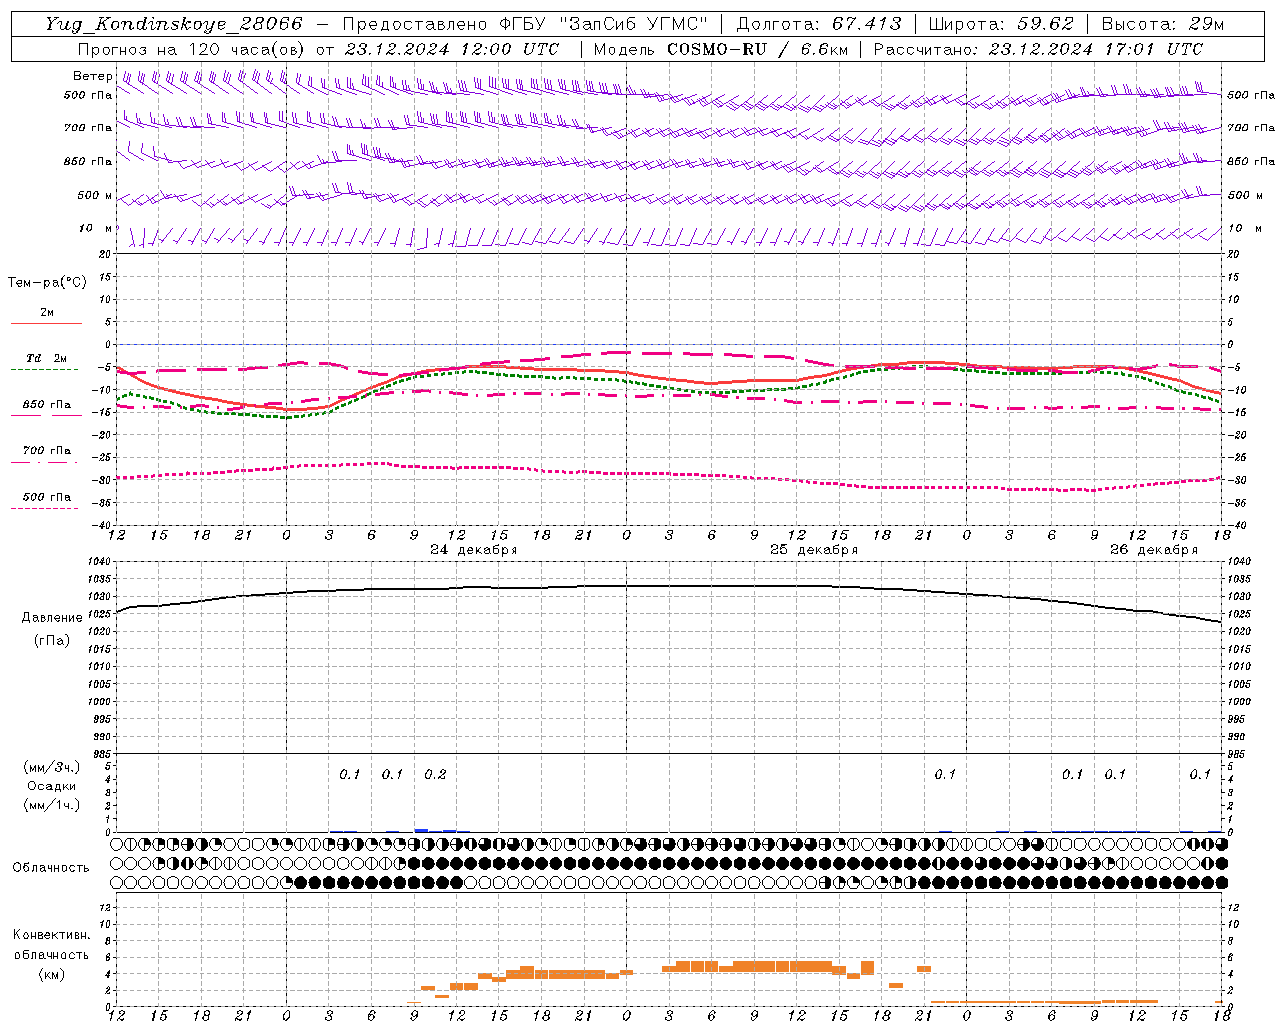Click the station title Yug_Kondinskoye_28066
The width and height of the screenshot is (1280, 1024).
point(173,24)
